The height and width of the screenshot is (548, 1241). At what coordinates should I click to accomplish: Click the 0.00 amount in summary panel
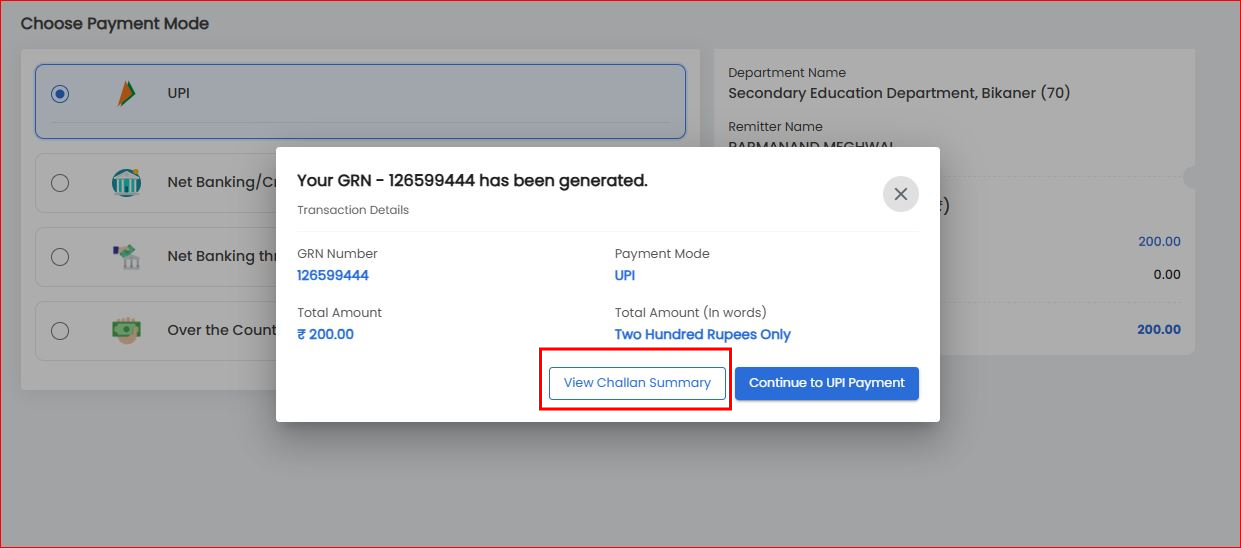[x=1167, y=275]
